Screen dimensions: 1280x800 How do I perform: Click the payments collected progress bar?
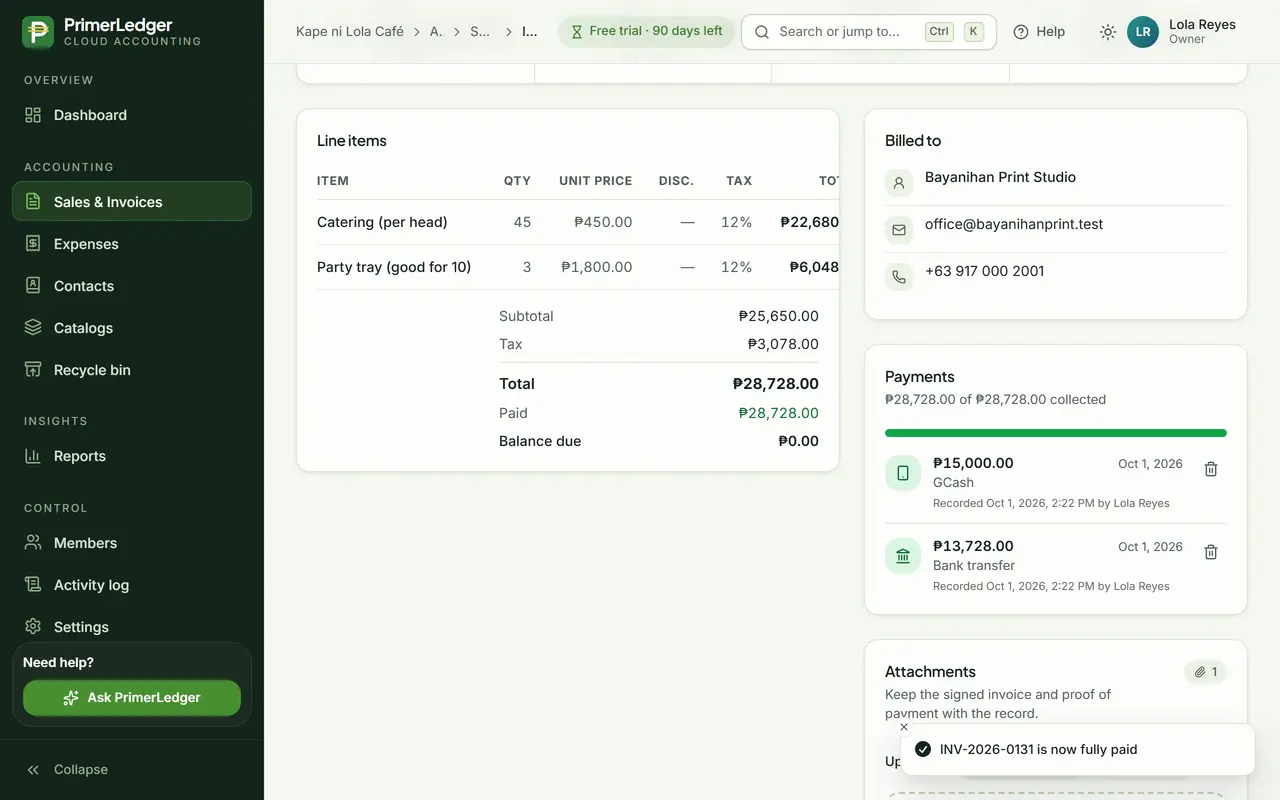click(1056, 433)
